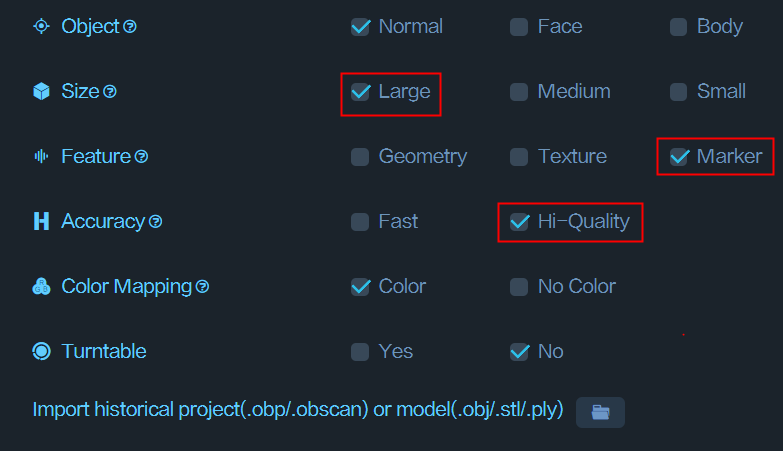Choose the Fast accuracy checkbox
Screen dimensions: 783x451
pos(360,222)
